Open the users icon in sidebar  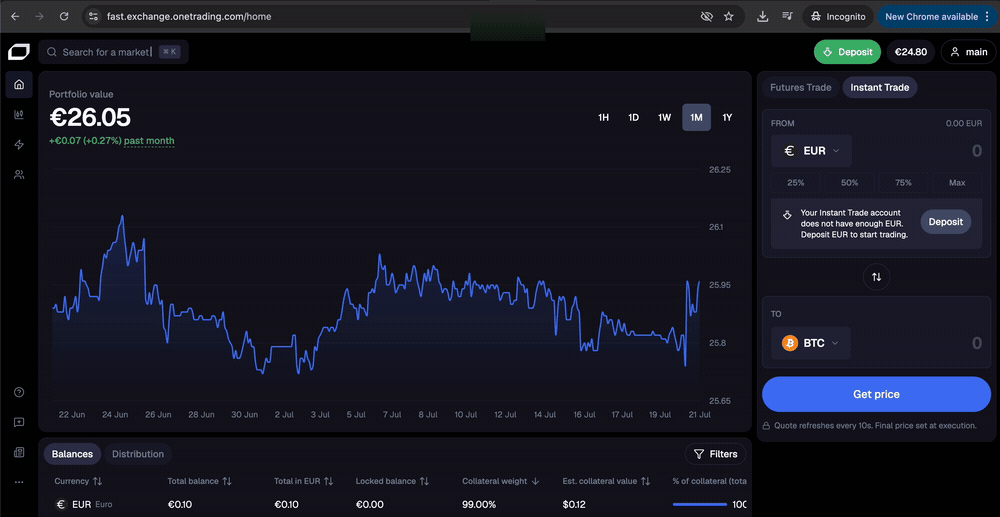[19, 175]
